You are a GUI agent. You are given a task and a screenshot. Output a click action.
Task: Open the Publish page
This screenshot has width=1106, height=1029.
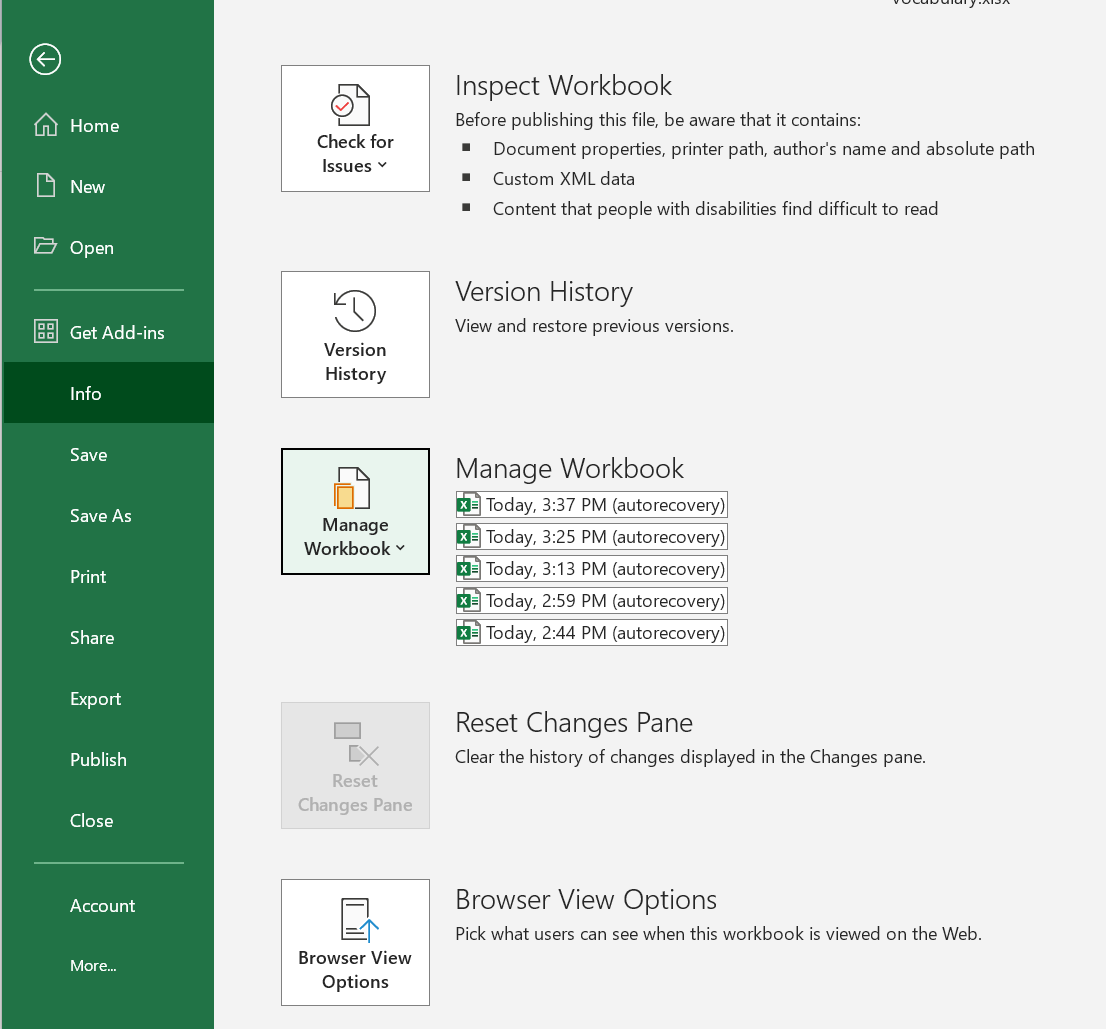109,760
